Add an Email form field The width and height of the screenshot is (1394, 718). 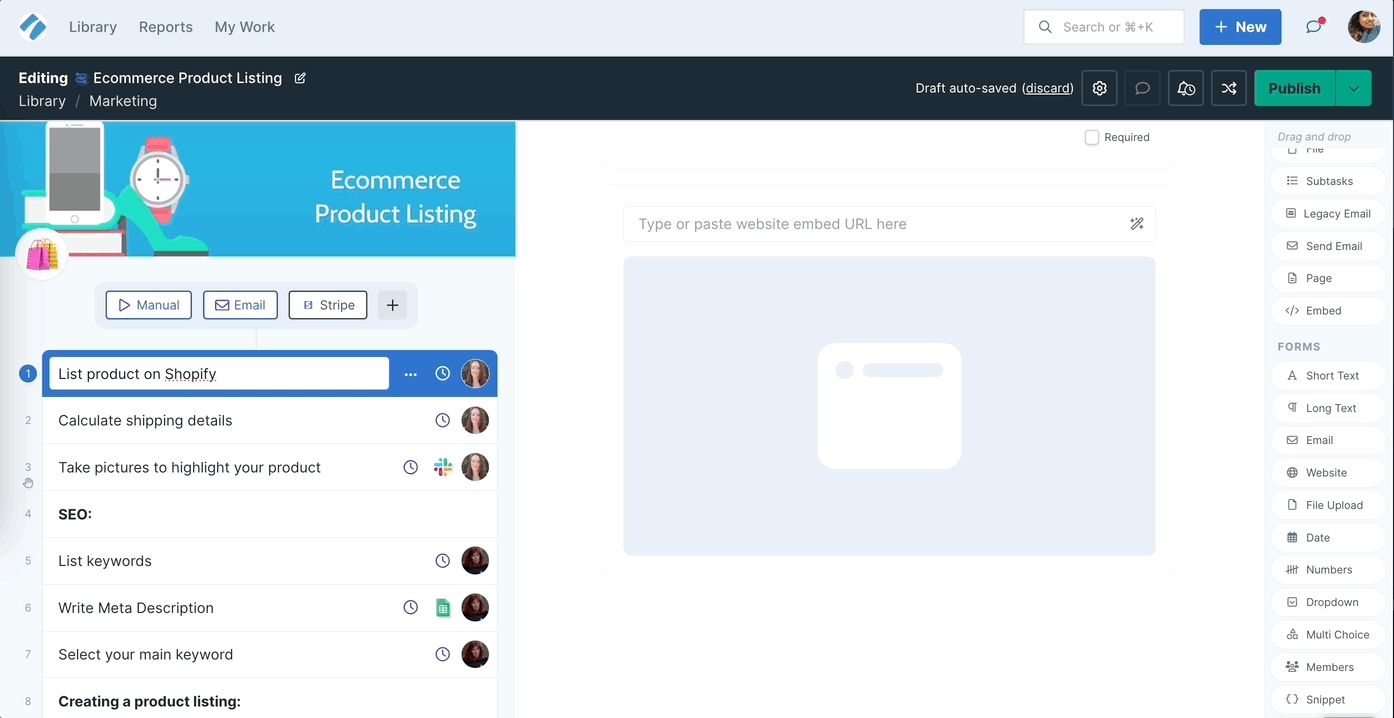pyautogui.click(x=1328, y=440)
